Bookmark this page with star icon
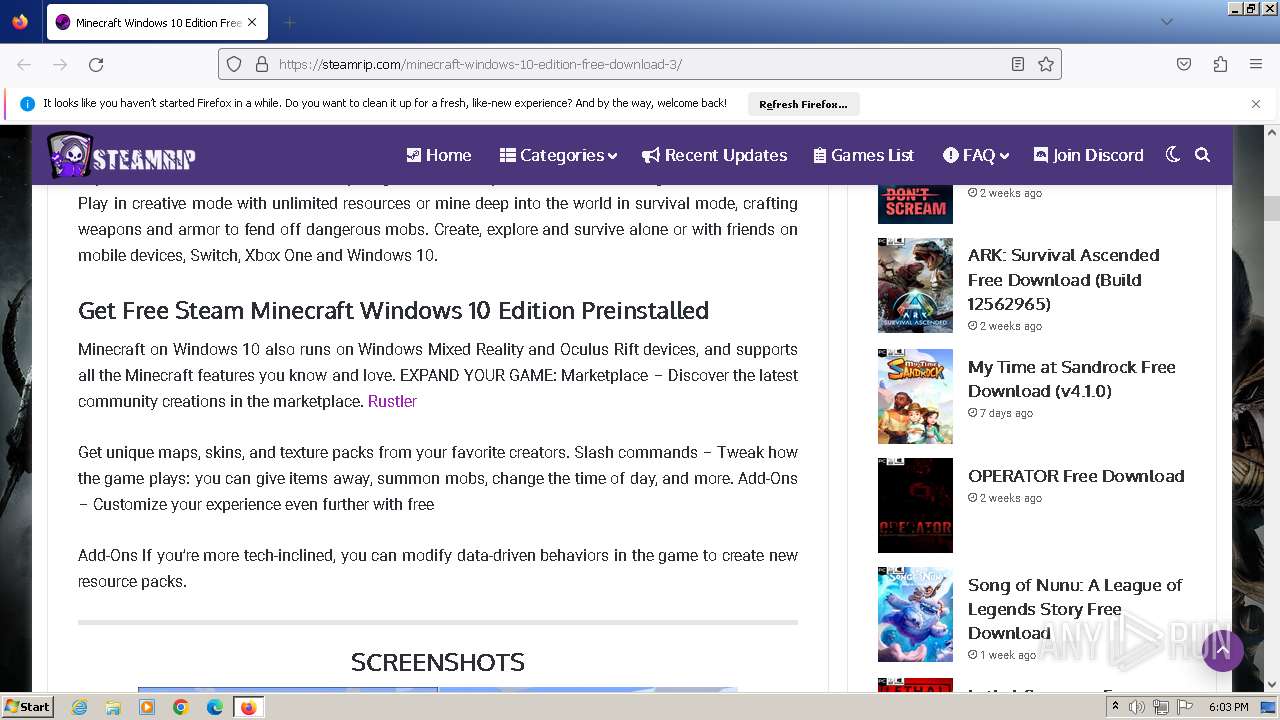Screen dimensions: 1280x720 pos(1046,64)
